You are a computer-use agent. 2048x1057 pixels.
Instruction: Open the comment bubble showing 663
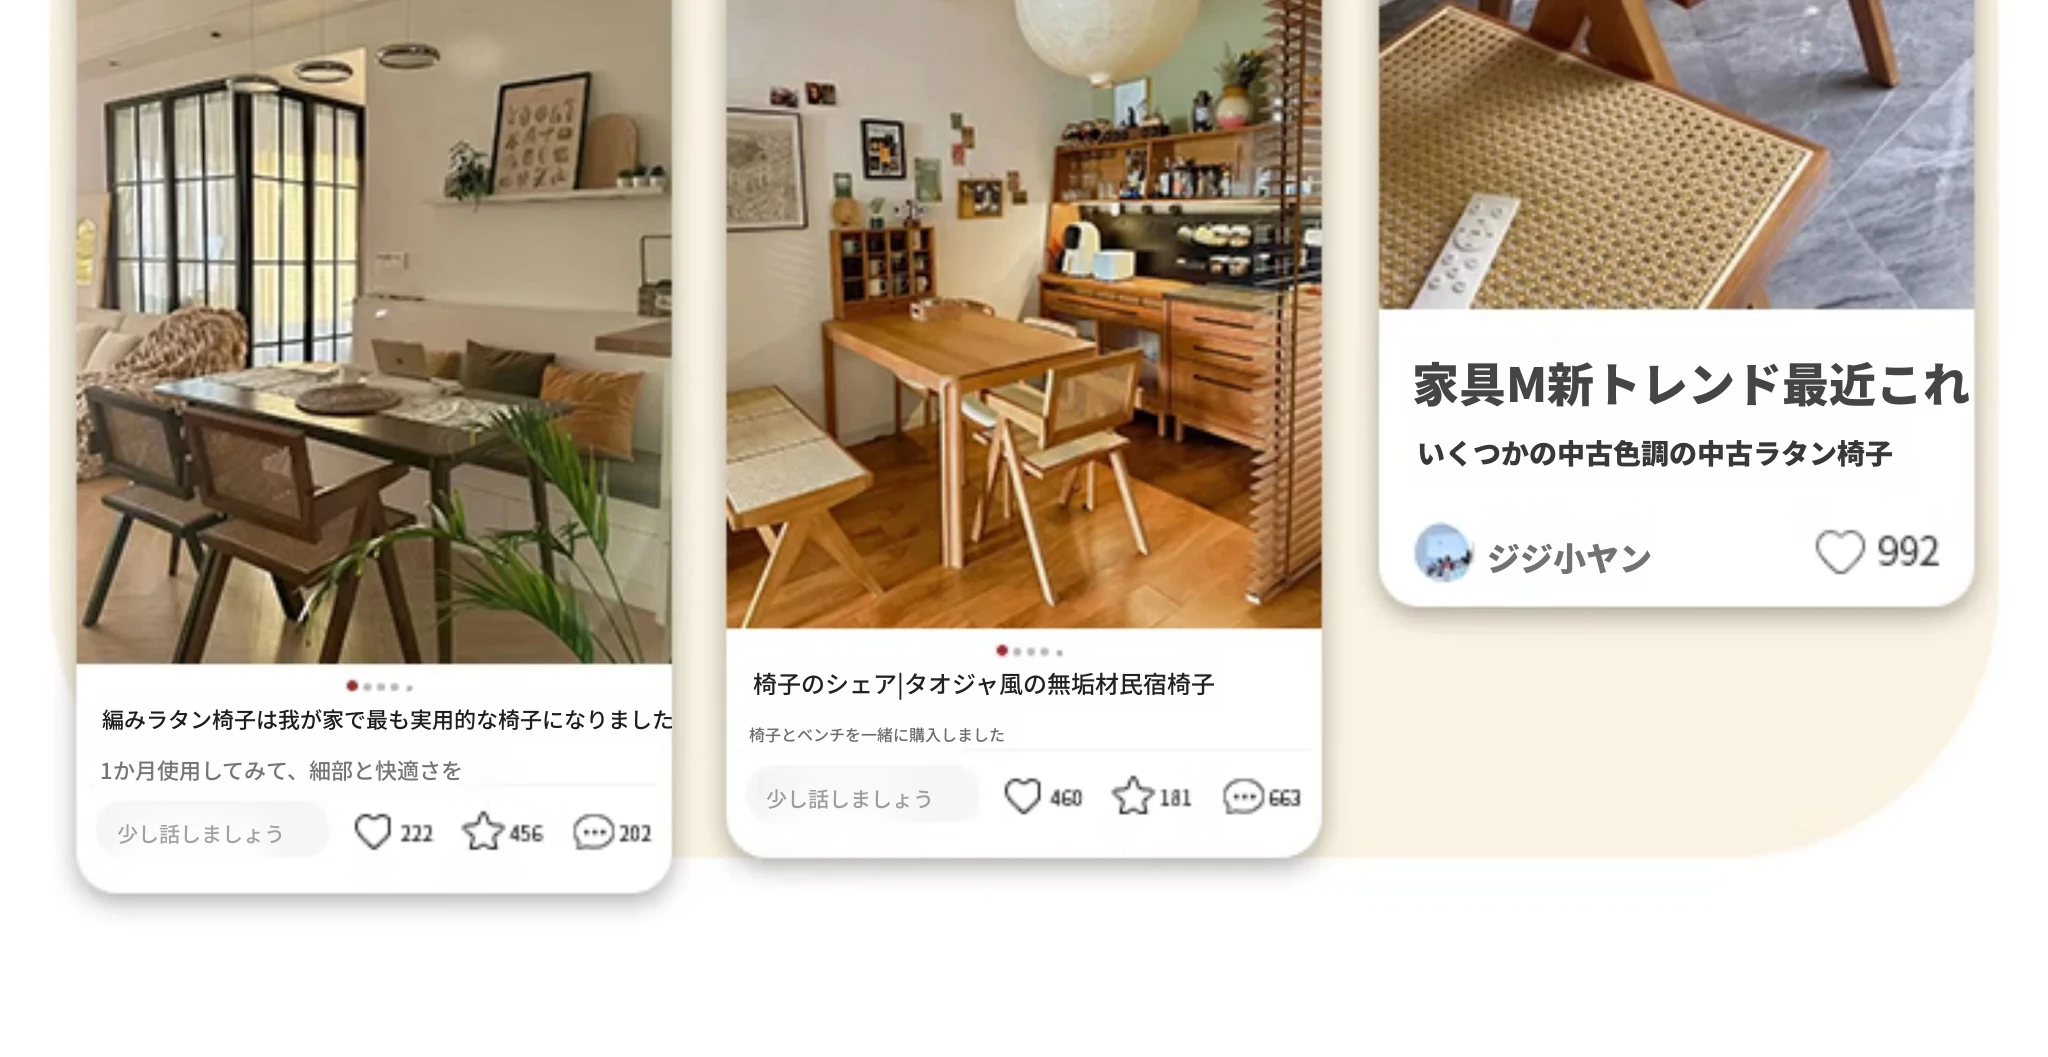(x=1243, y=797)
